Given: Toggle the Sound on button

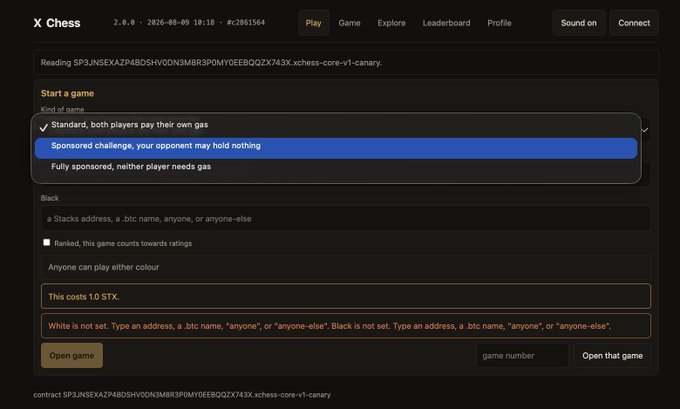Looking at the screenshot, I should point(579,23).
